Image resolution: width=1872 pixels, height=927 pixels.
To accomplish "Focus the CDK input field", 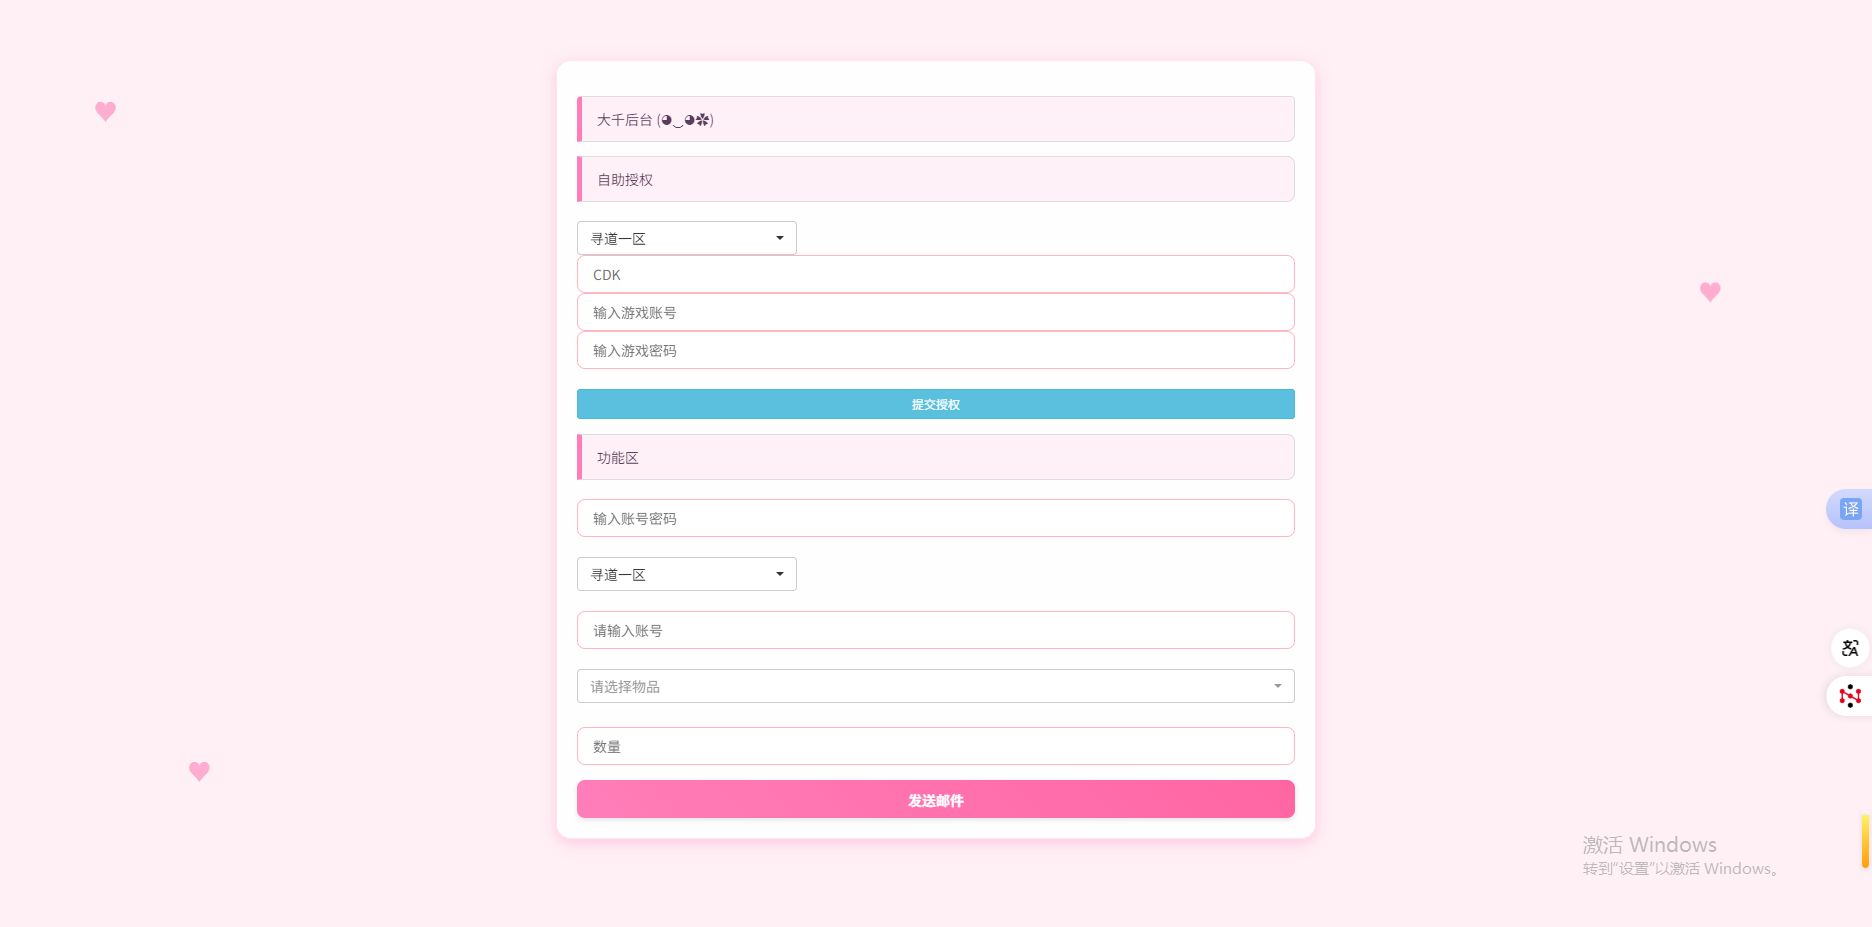I will [x=936, y=274].
